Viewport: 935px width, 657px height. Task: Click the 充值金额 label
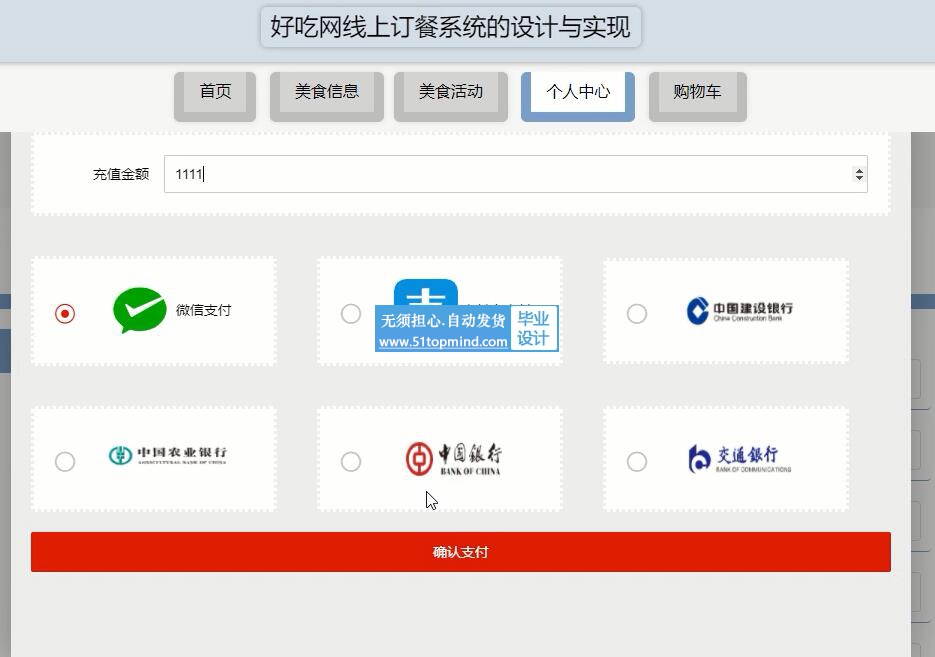tap(121, 174)
